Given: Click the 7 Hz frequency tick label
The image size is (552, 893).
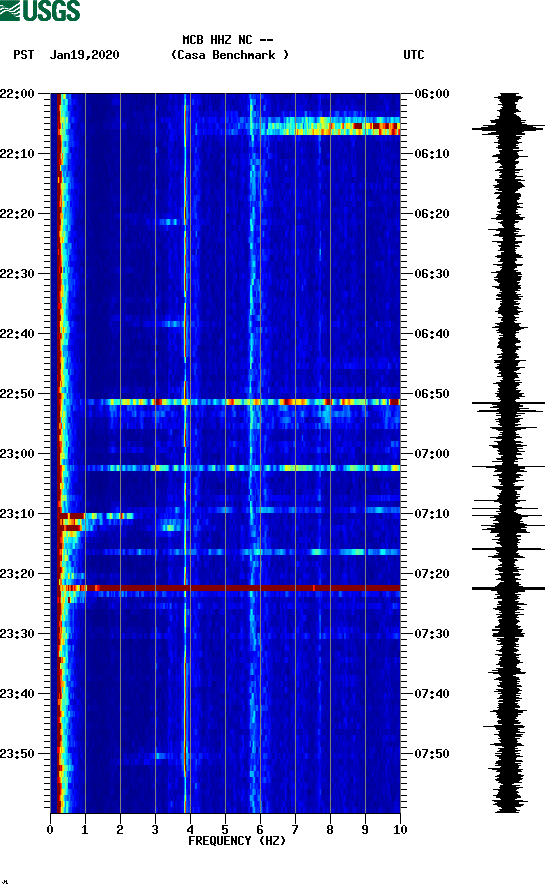Looking at the screenshot, I should (295, 830).
